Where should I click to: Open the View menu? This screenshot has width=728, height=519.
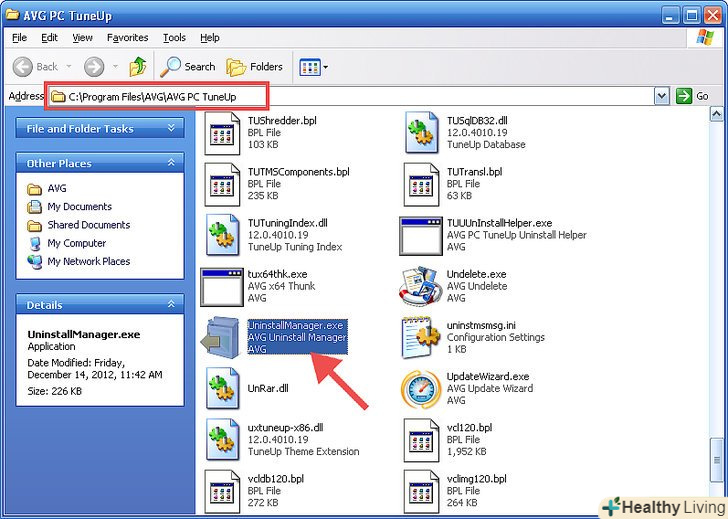coord(82,38)
